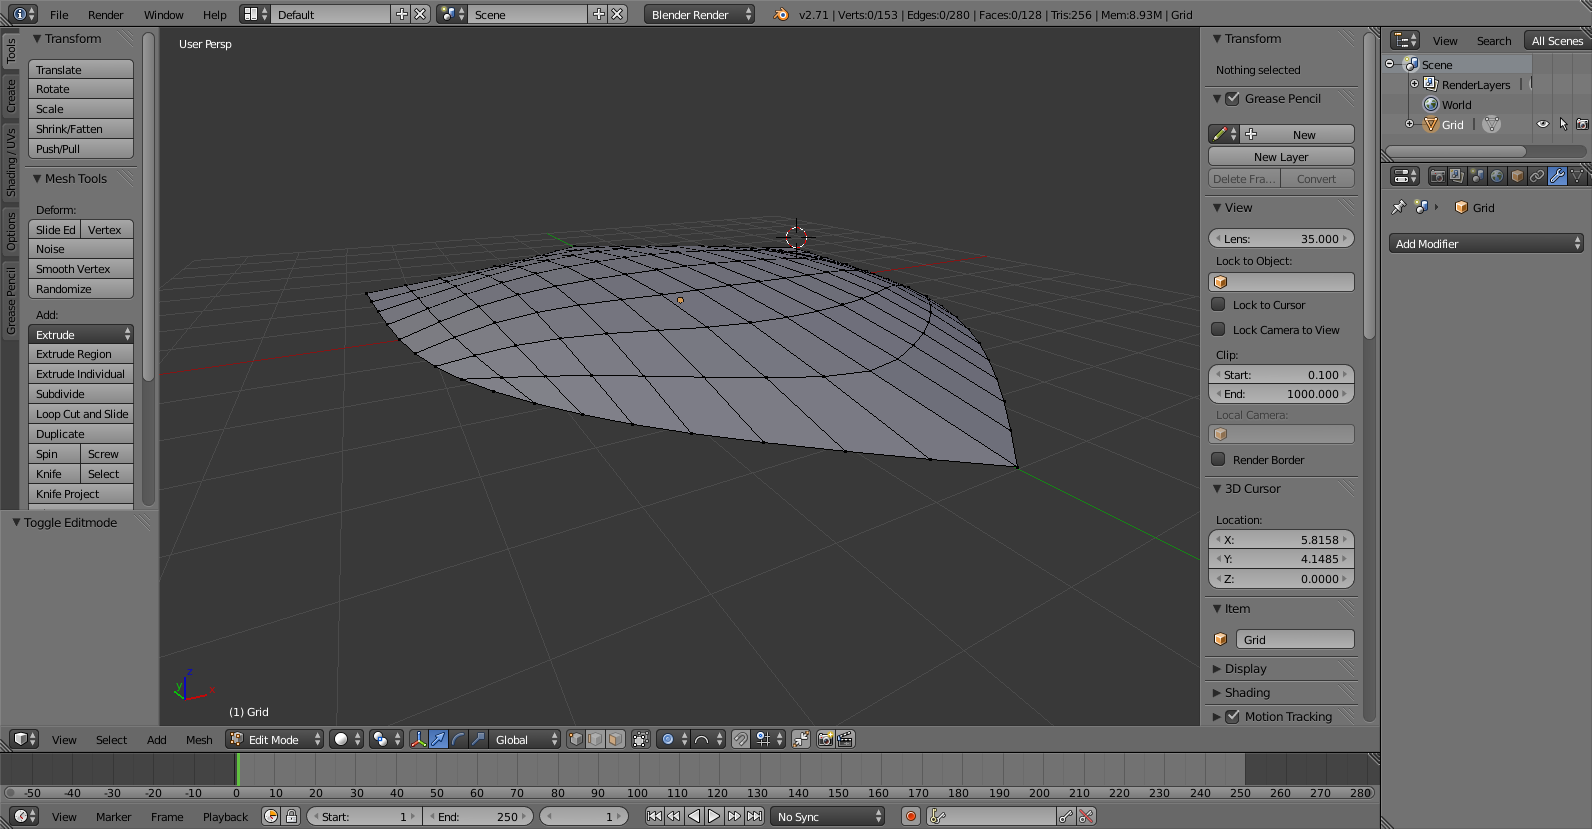The width and height of the screenshot is (1592, 829).
Task: Open the No Sync playback dropdown
Action: 828,816
